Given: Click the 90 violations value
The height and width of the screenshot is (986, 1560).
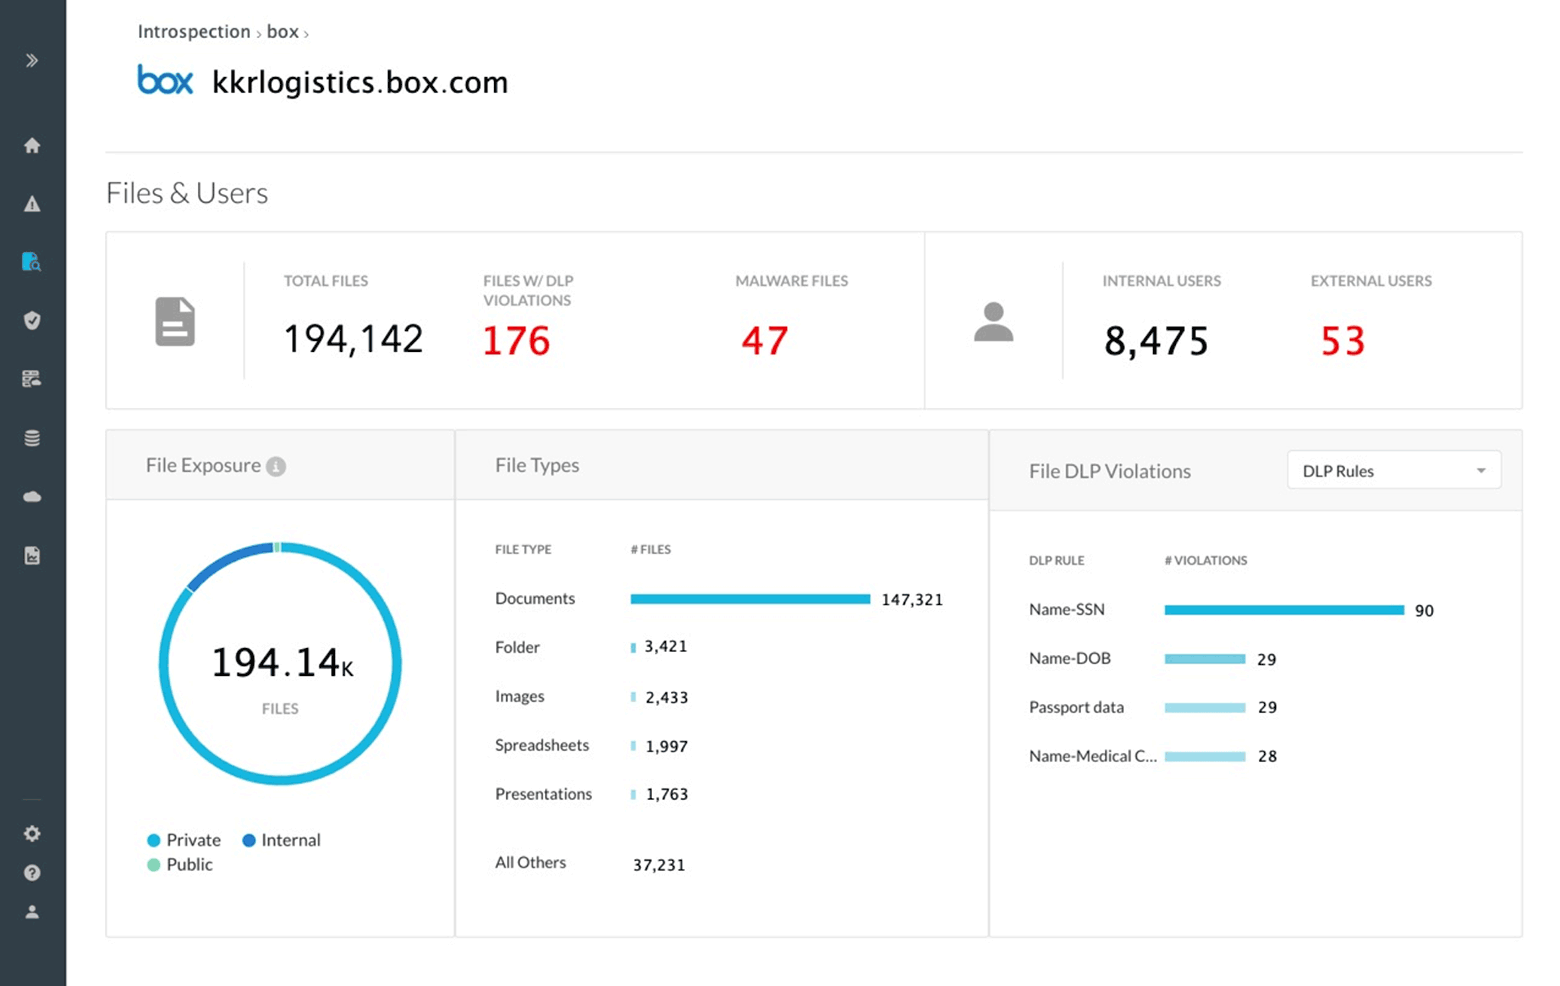Looking at the screenshot, I should (1424, 610).
